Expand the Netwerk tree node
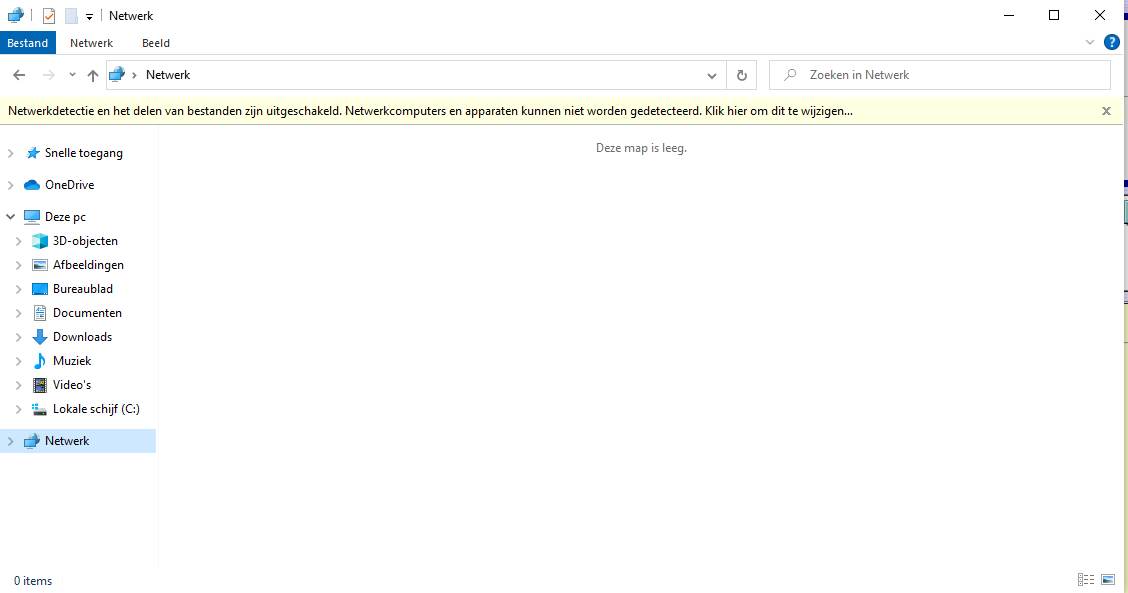 11,441
